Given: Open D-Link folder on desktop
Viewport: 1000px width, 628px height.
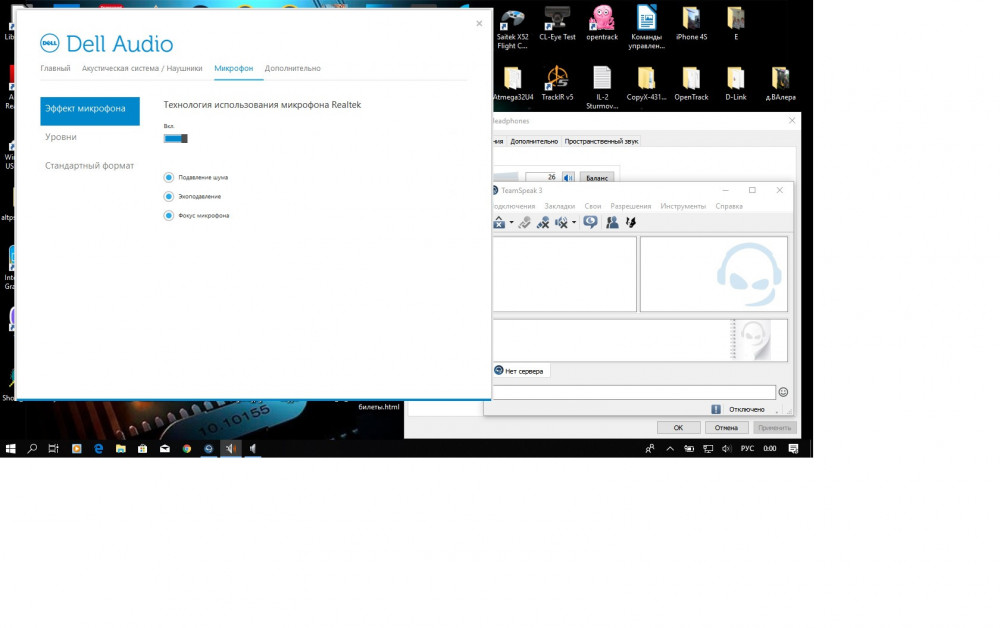Looking at the screenshot, I should tap(735, 84).
